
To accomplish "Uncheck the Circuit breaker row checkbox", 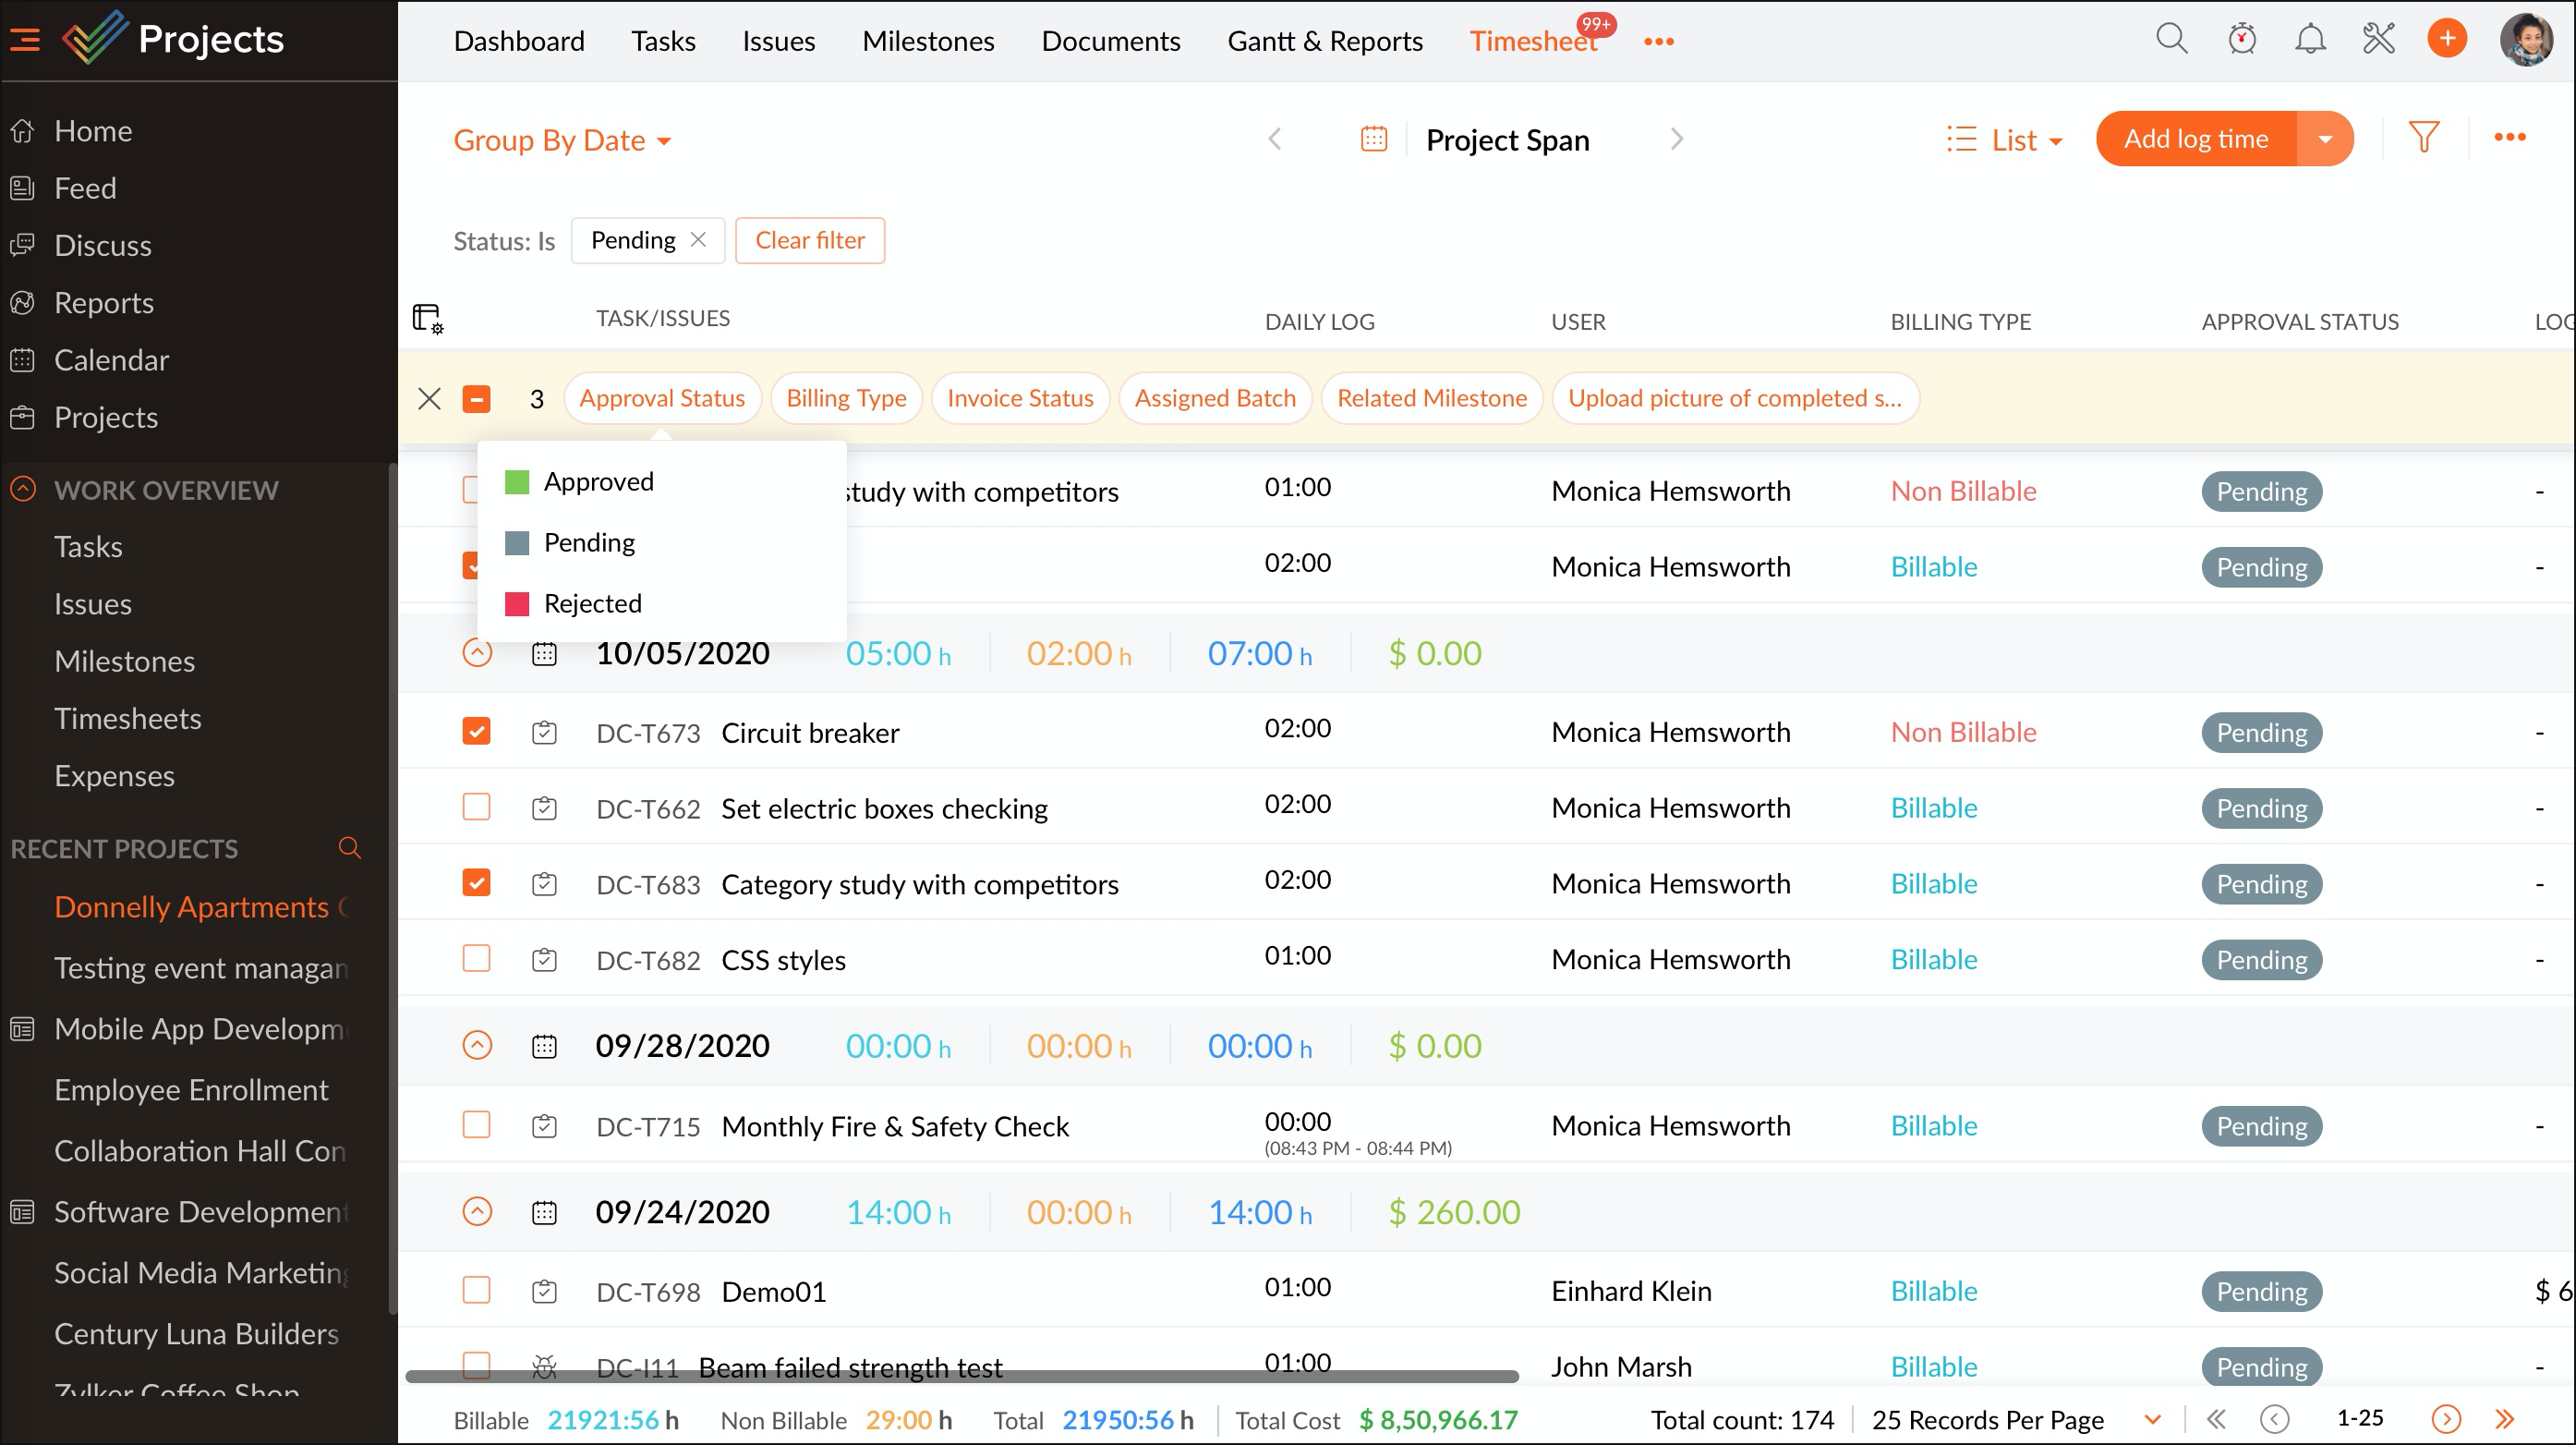I will click(476, 732).
